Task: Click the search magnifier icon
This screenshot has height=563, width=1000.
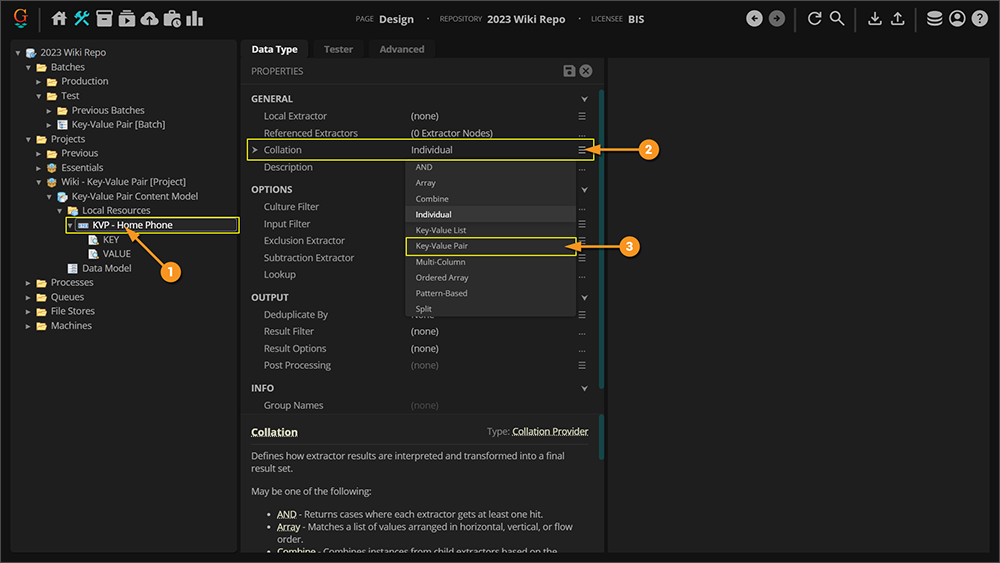Action: click(x=837, y=18)
